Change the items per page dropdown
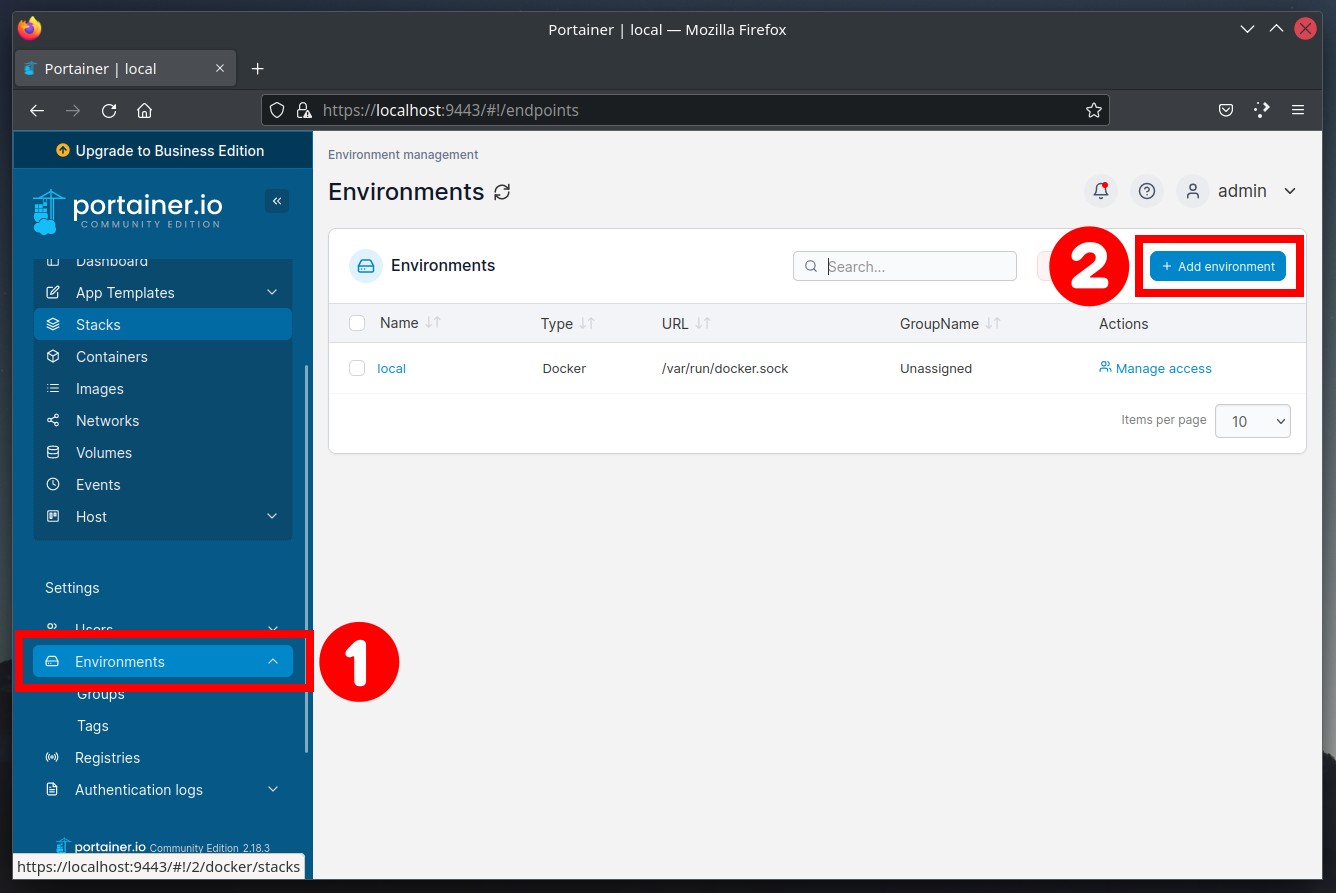 pos(1253,421)
